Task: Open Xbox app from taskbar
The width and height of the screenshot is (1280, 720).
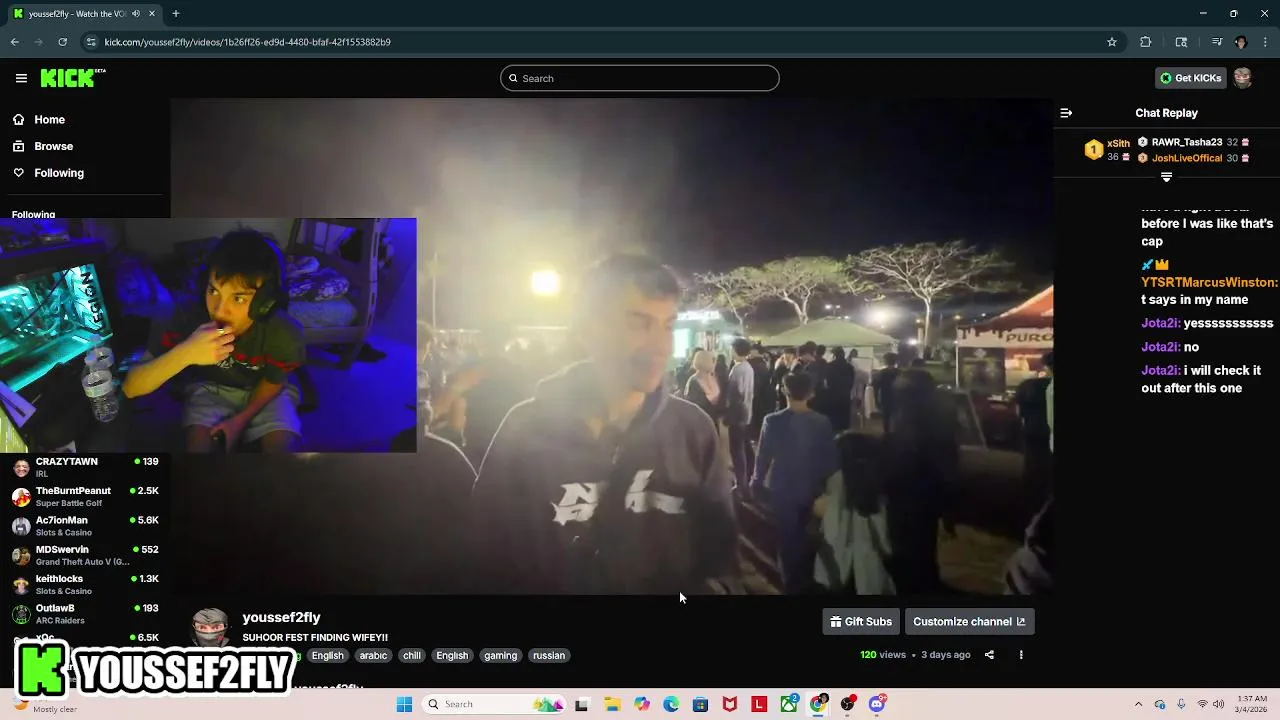Action: 789,704
